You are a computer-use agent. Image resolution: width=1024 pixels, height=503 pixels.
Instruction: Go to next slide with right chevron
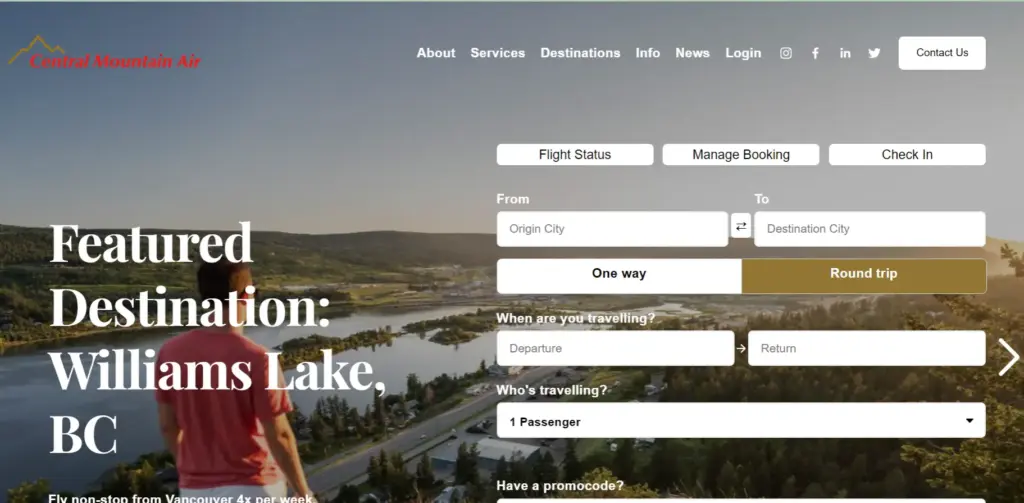tap(1008, 357)
